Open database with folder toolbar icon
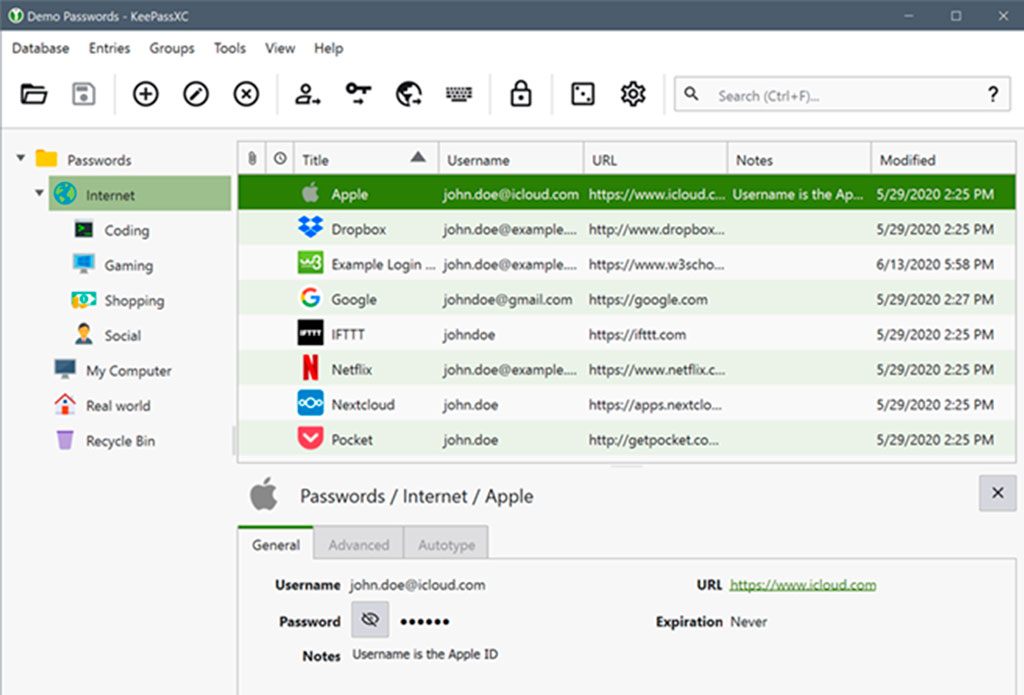This screenshot has height=695, width=1024. pyautogui.click(x=33, y=94)
